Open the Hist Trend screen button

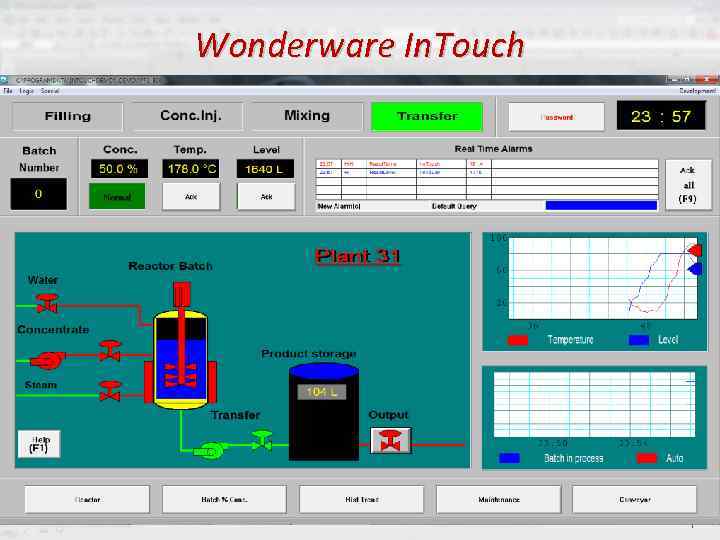coord(361,499)
